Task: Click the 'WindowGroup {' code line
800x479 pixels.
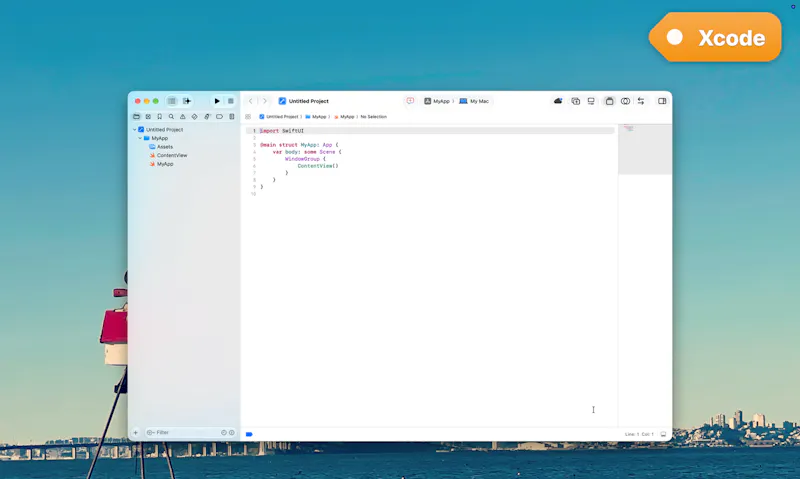Action: pos(305,159)
